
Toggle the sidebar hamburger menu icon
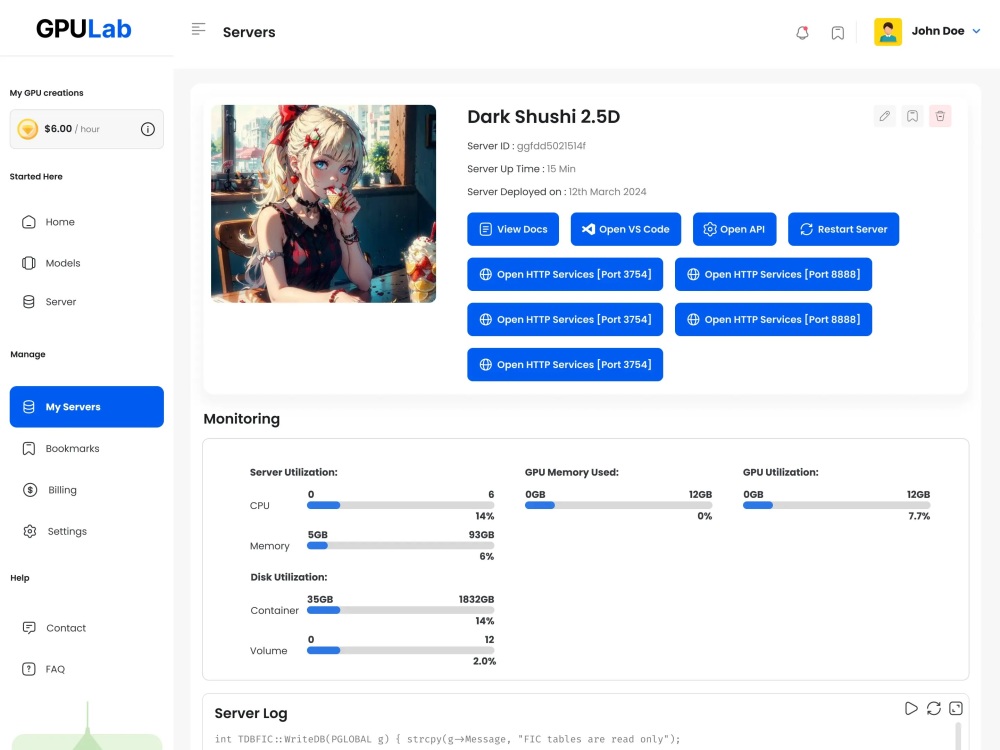point(198,29)
